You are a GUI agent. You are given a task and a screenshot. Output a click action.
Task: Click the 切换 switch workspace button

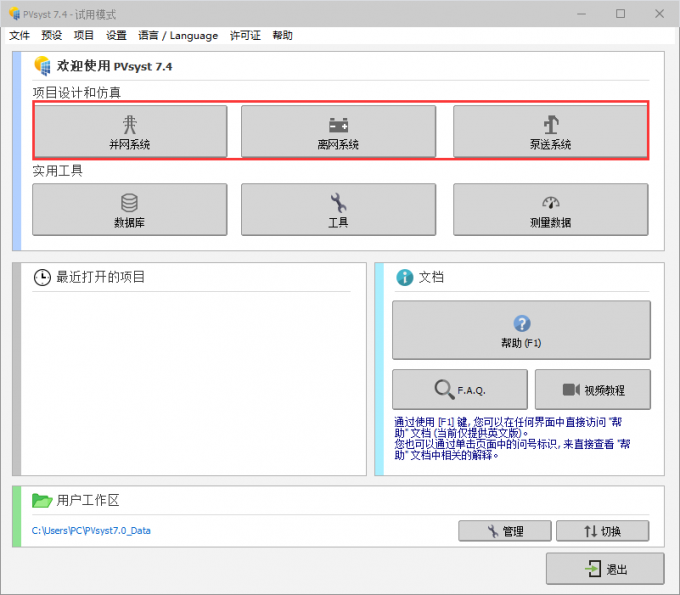pyautogui.click(x=602, y=531)
